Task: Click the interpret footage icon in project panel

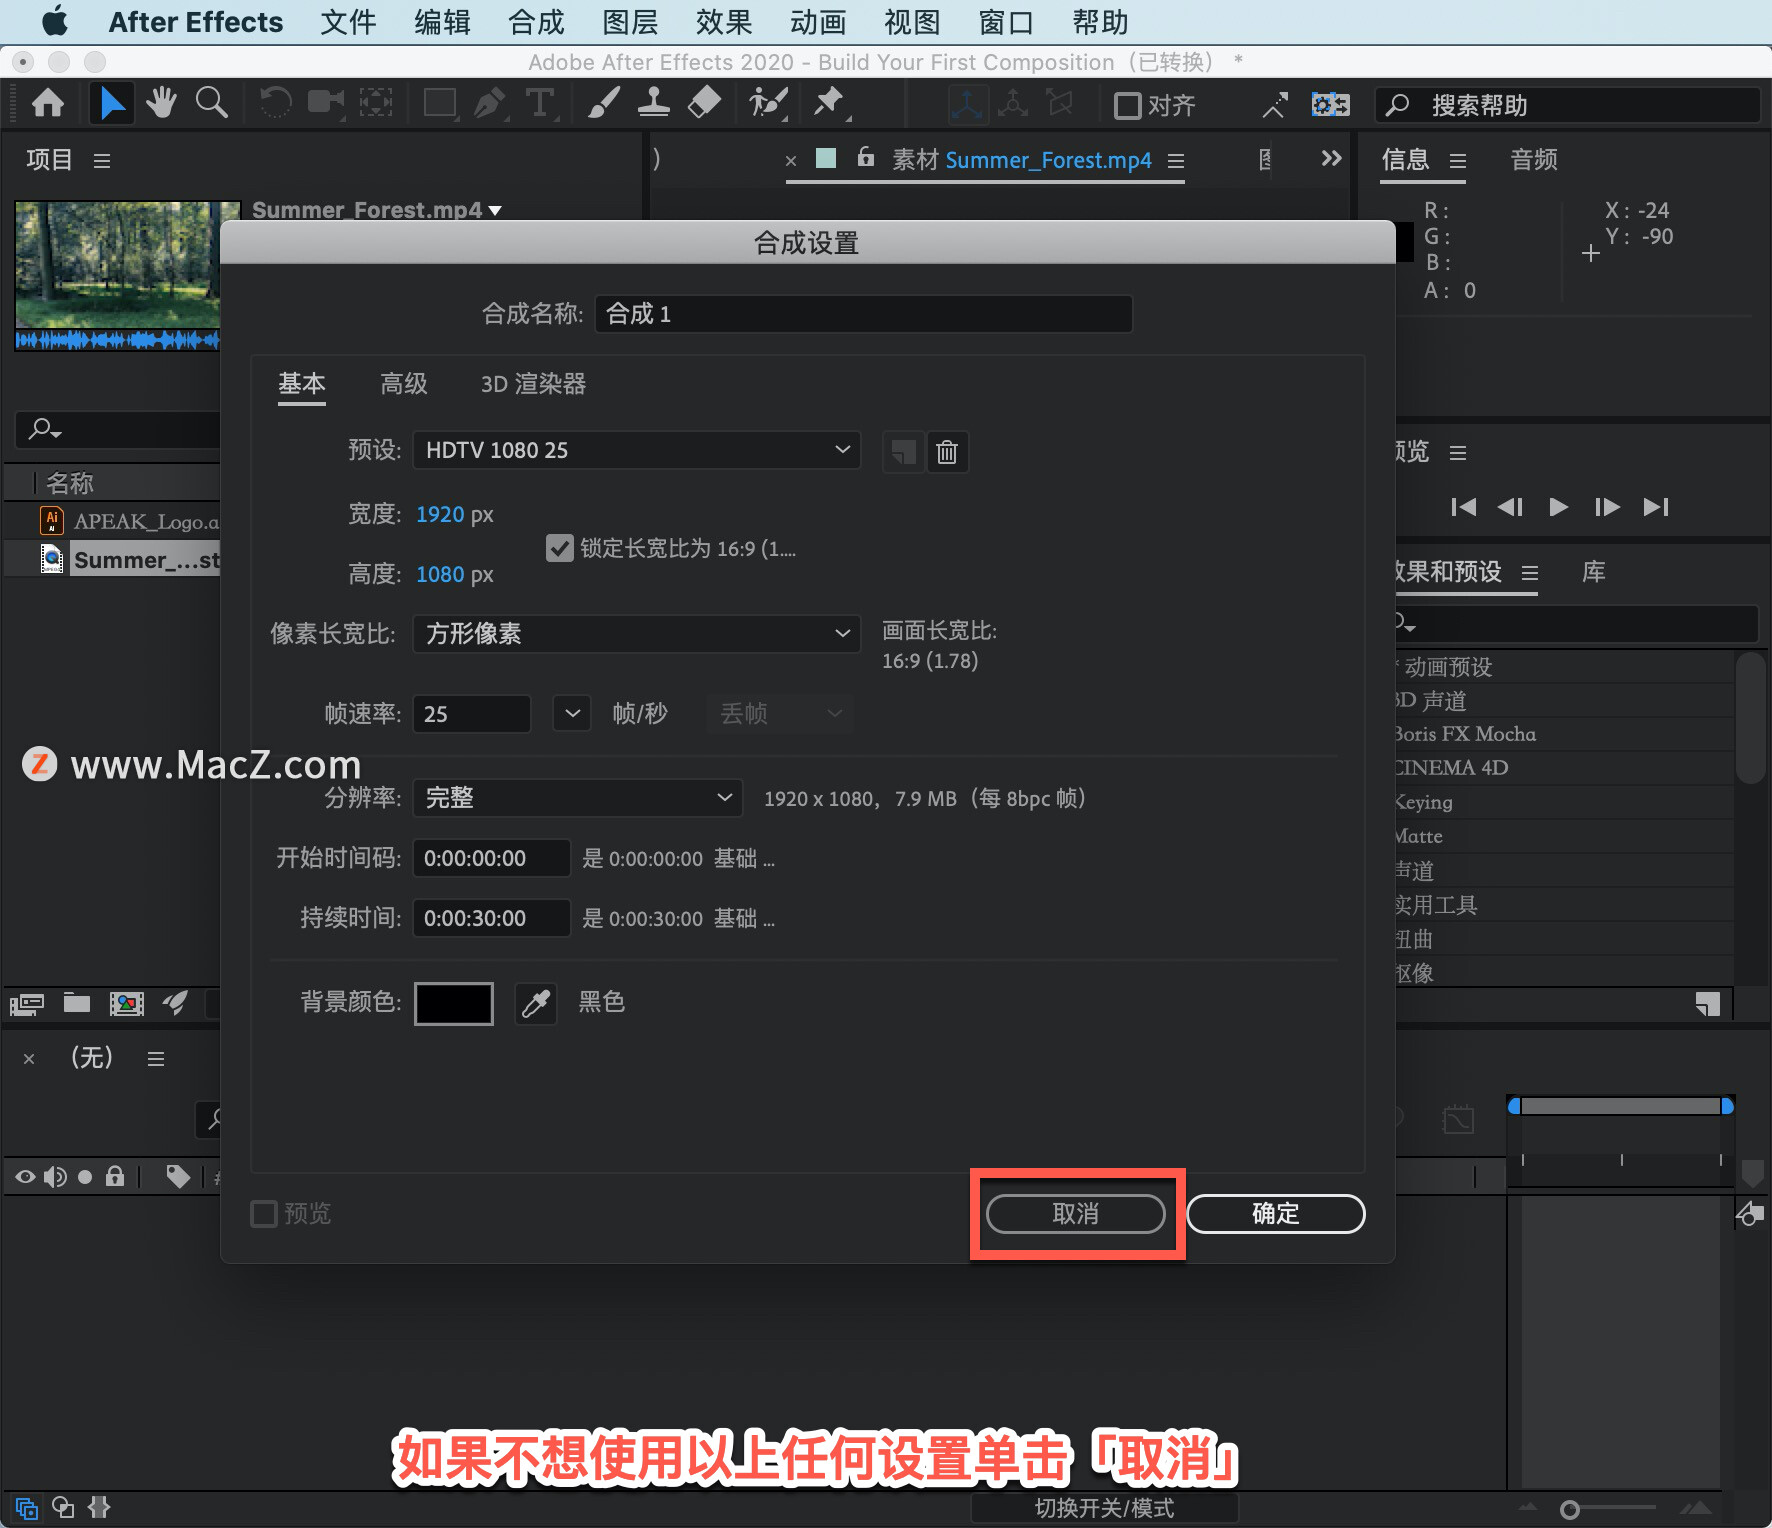Action: click(27, 1004)
